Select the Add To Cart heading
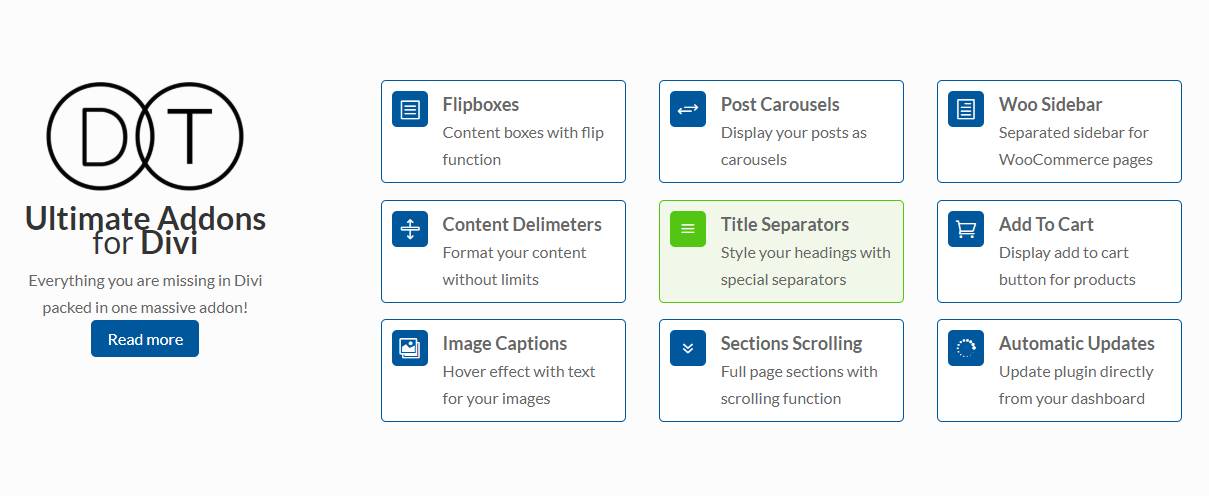The image size is (1209, 496). [x=1046, y=224]
